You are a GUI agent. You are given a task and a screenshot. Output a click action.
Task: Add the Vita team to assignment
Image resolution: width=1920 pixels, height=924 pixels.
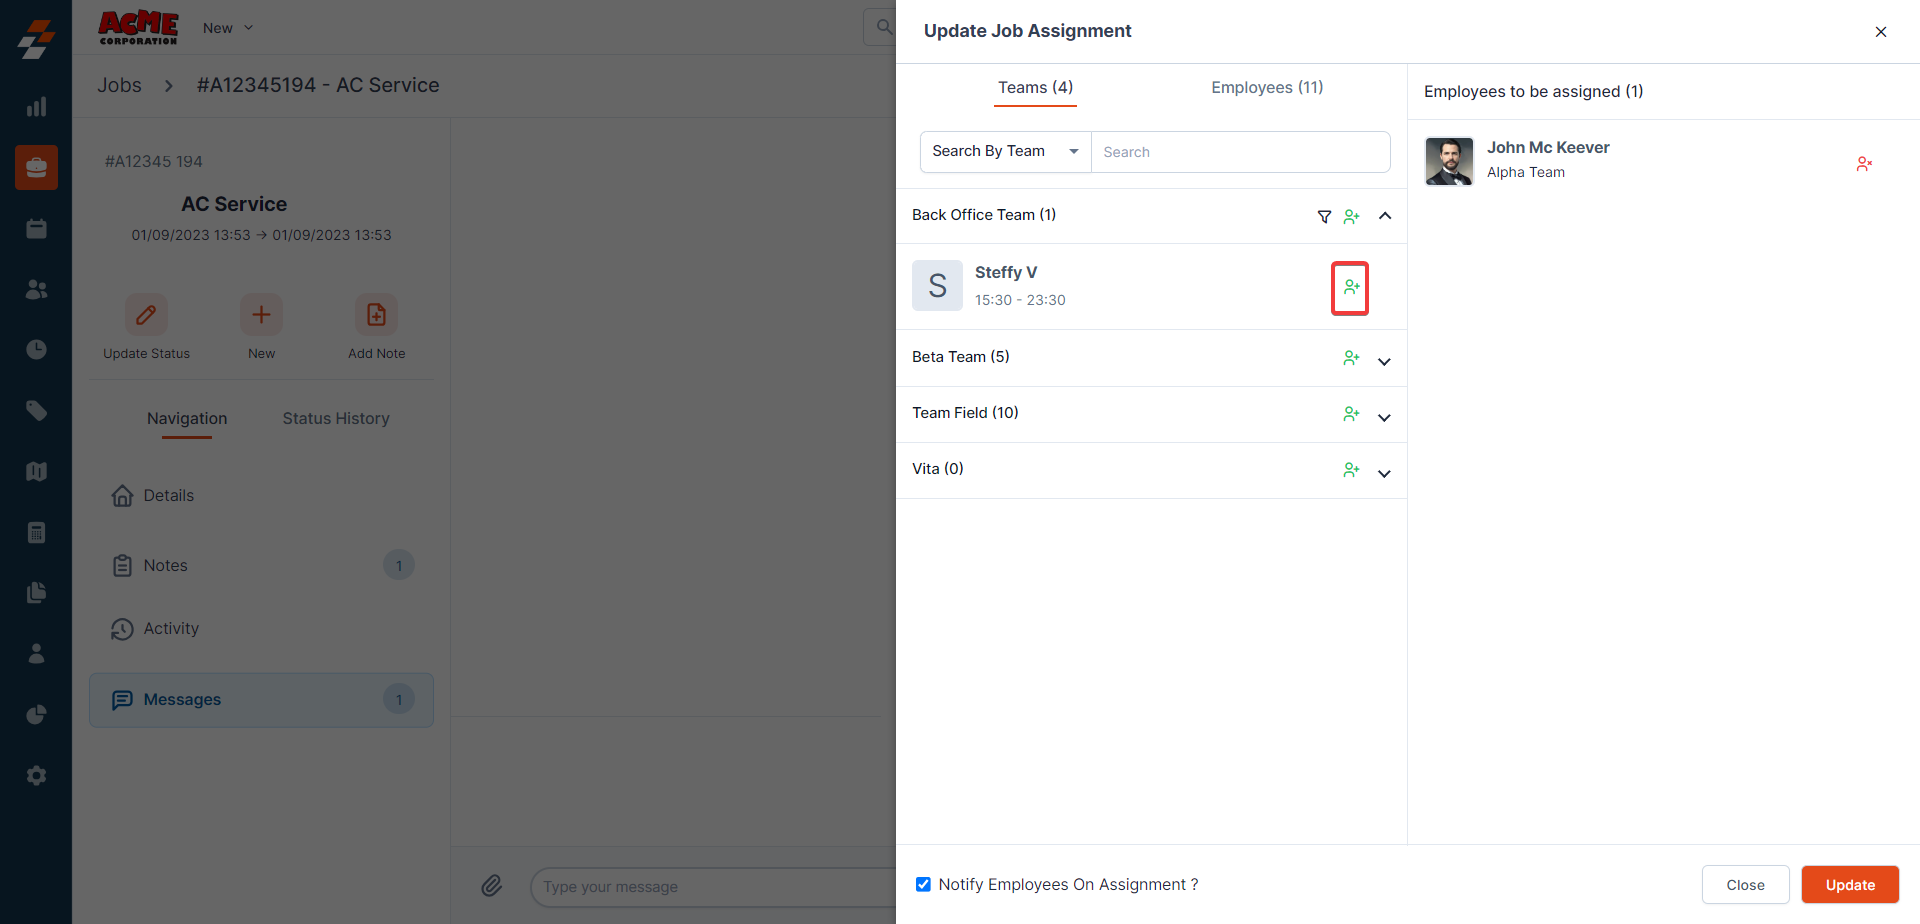tap(1351, 470)
